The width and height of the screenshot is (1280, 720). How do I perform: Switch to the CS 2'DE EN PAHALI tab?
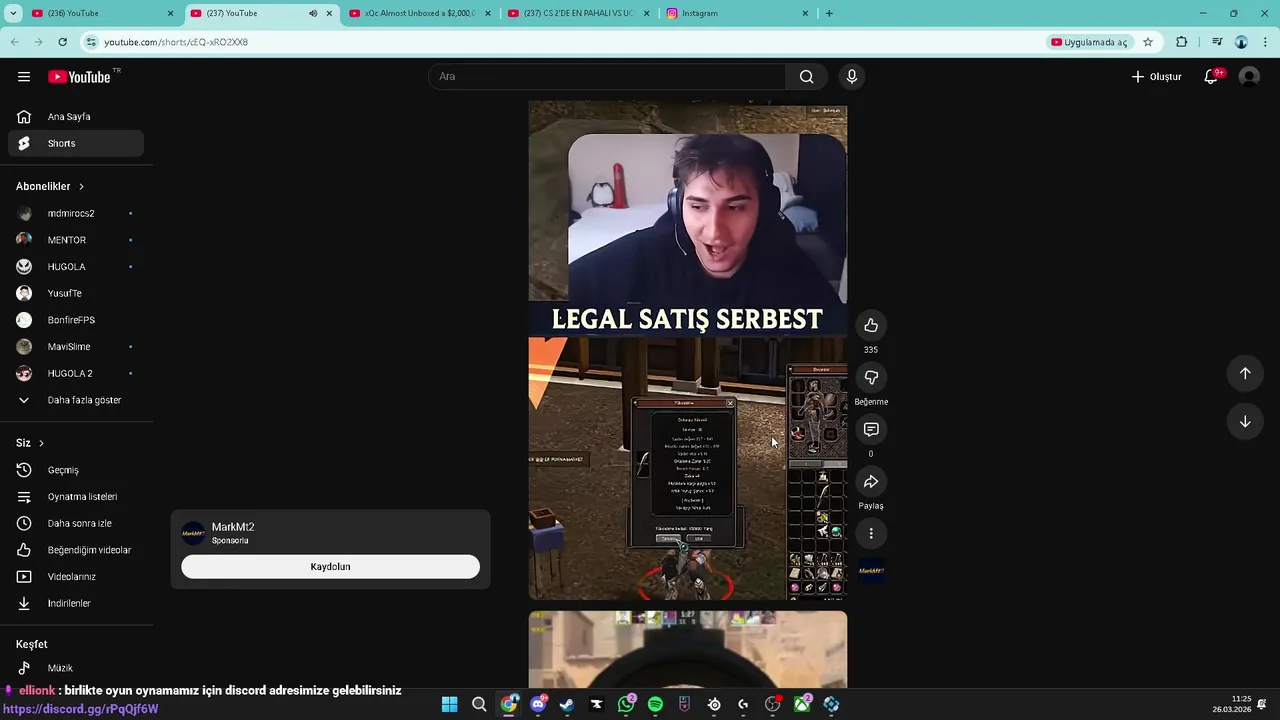coord(579,13)
